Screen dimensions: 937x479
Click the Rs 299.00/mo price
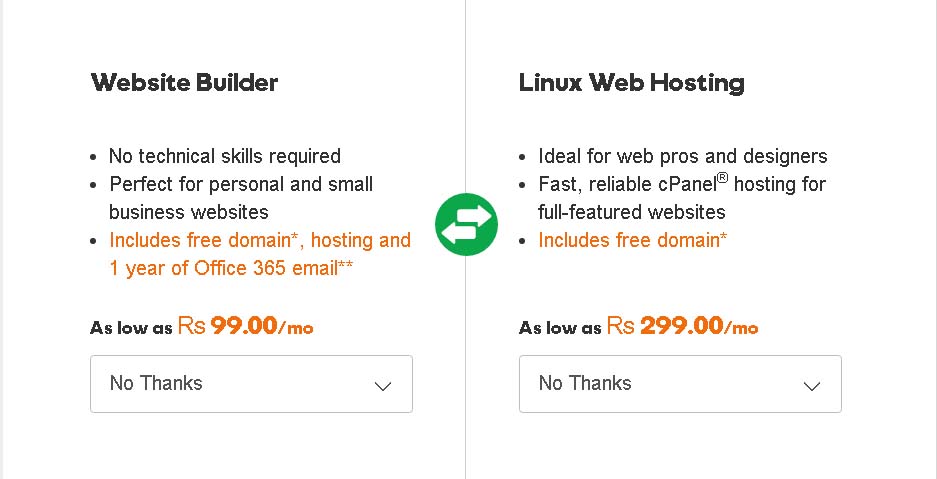682,326
